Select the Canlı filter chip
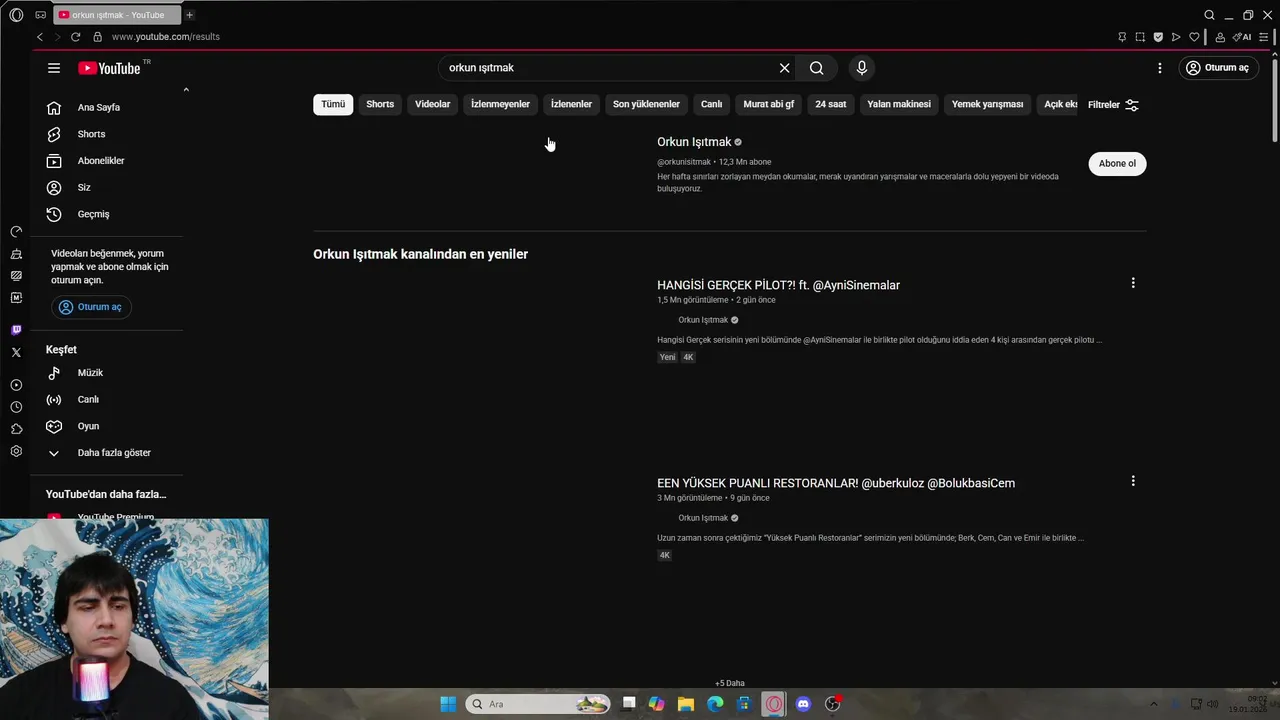 click(x=711, y=104)
